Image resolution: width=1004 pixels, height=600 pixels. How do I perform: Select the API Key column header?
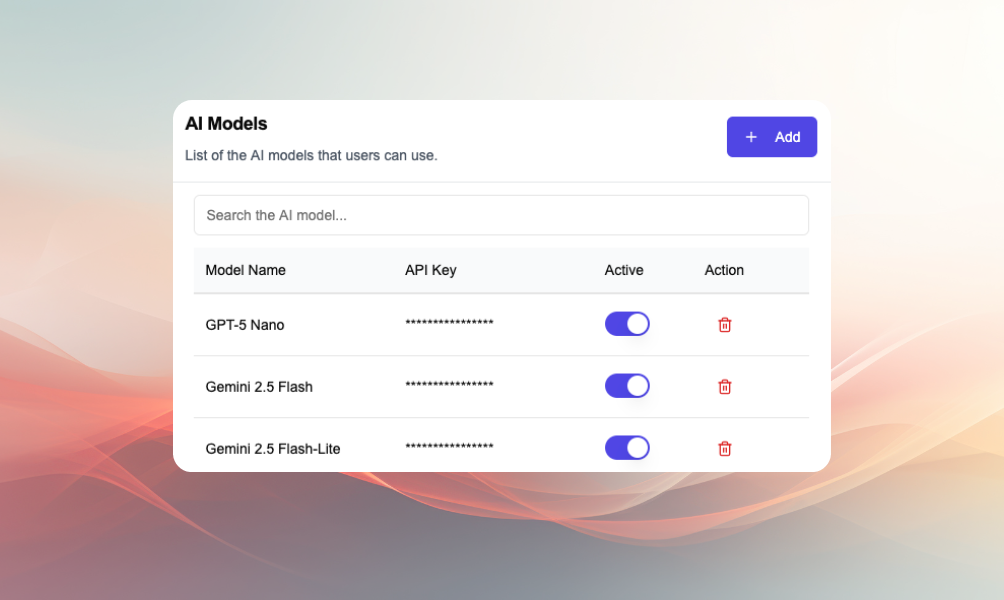431,270
